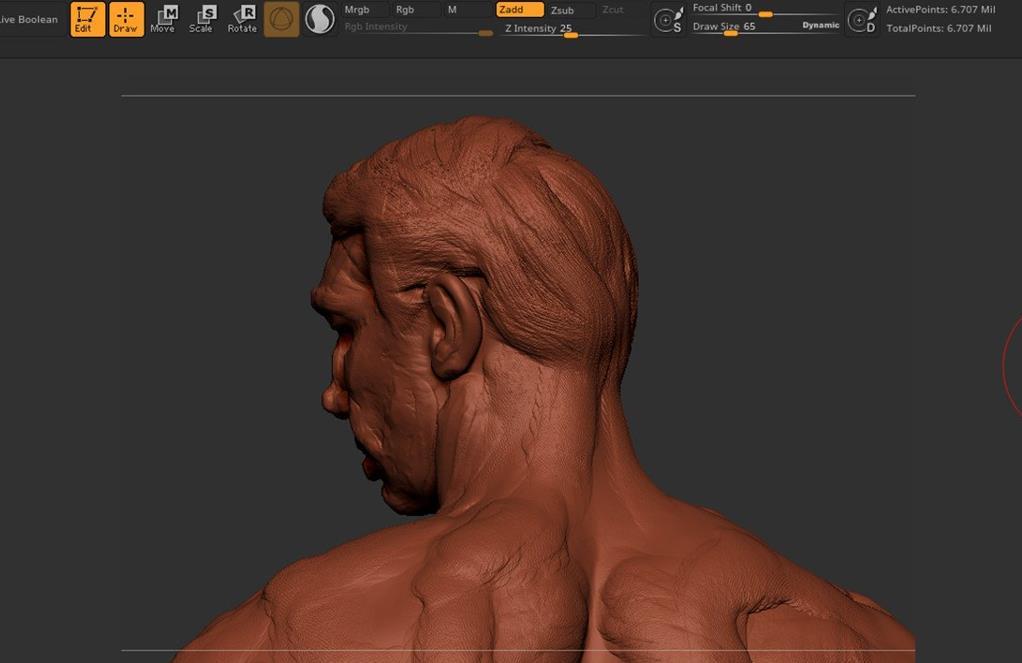This screenshot has width=1022, height=663.
Task: Enable Mrgb mode
Action: tap(357, 10)
